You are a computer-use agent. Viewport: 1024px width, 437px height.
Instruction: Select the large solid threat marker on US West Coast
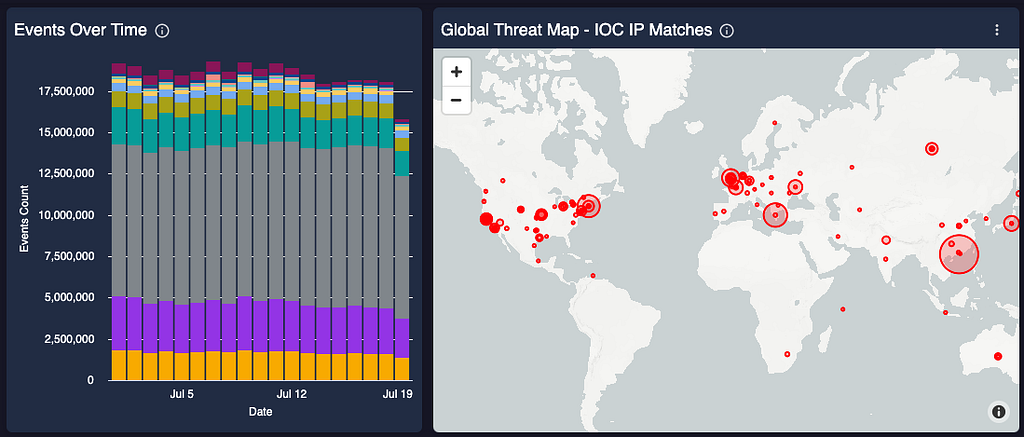pos(486,219)
